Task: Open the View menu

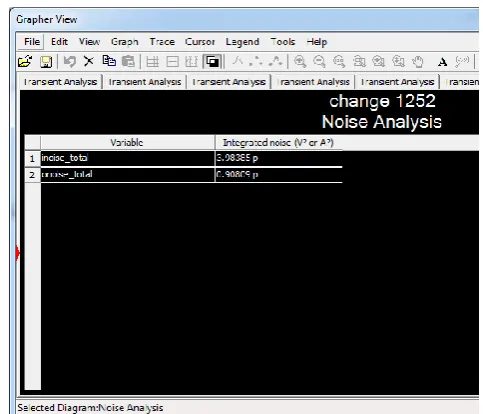Action: (x=89, y=42)
